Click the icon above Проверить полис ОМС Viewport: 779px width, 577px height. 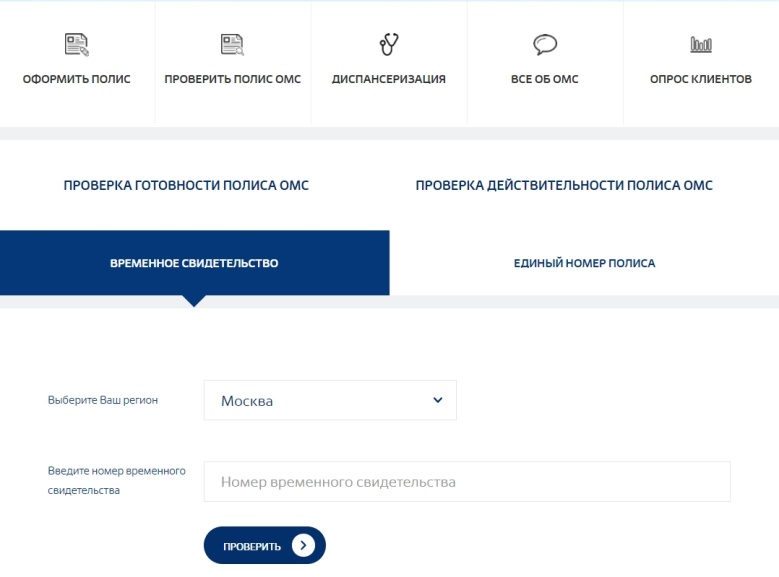[x=232, y=44]
